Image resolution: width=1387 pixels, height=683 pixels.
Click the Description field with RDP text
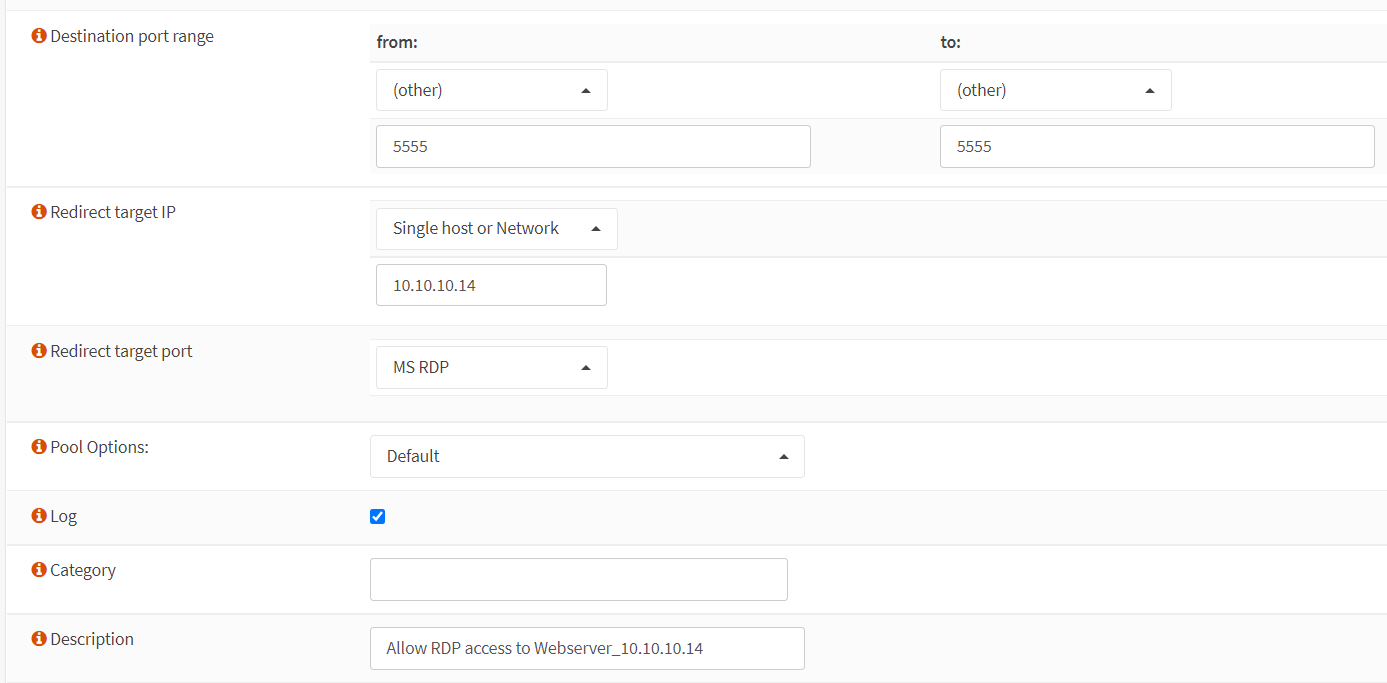[x=587, y=648]
